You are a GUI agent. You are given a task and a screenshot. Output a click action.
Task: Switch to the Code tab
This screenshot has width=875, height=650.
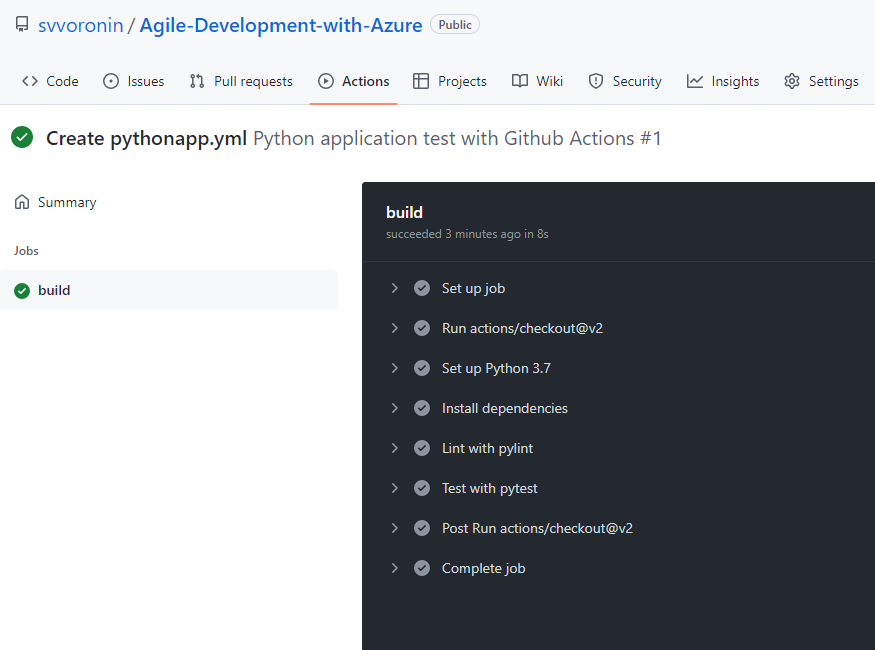(50, 81)
